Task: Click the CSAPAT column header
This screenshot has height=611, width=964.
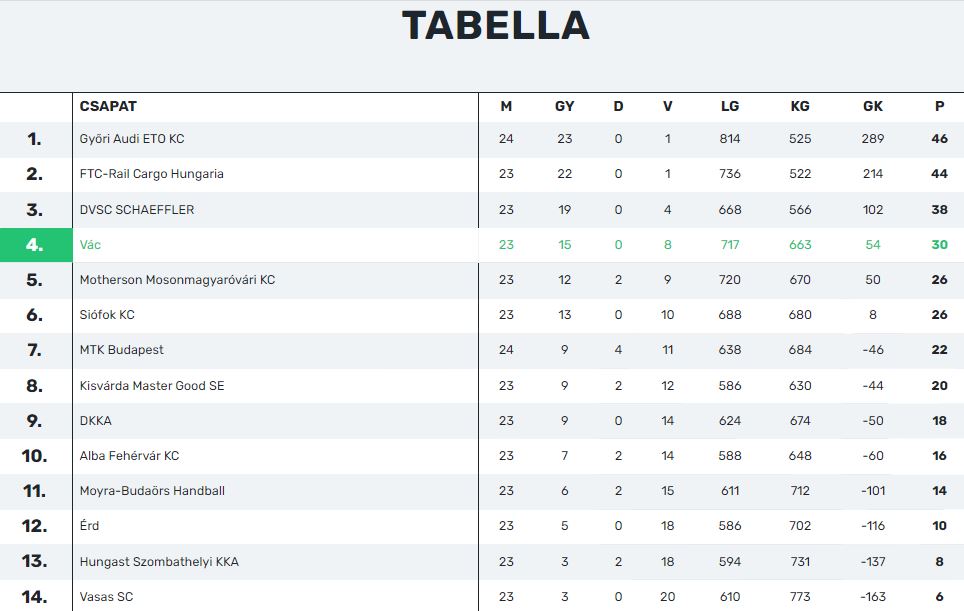Action: 108,106
